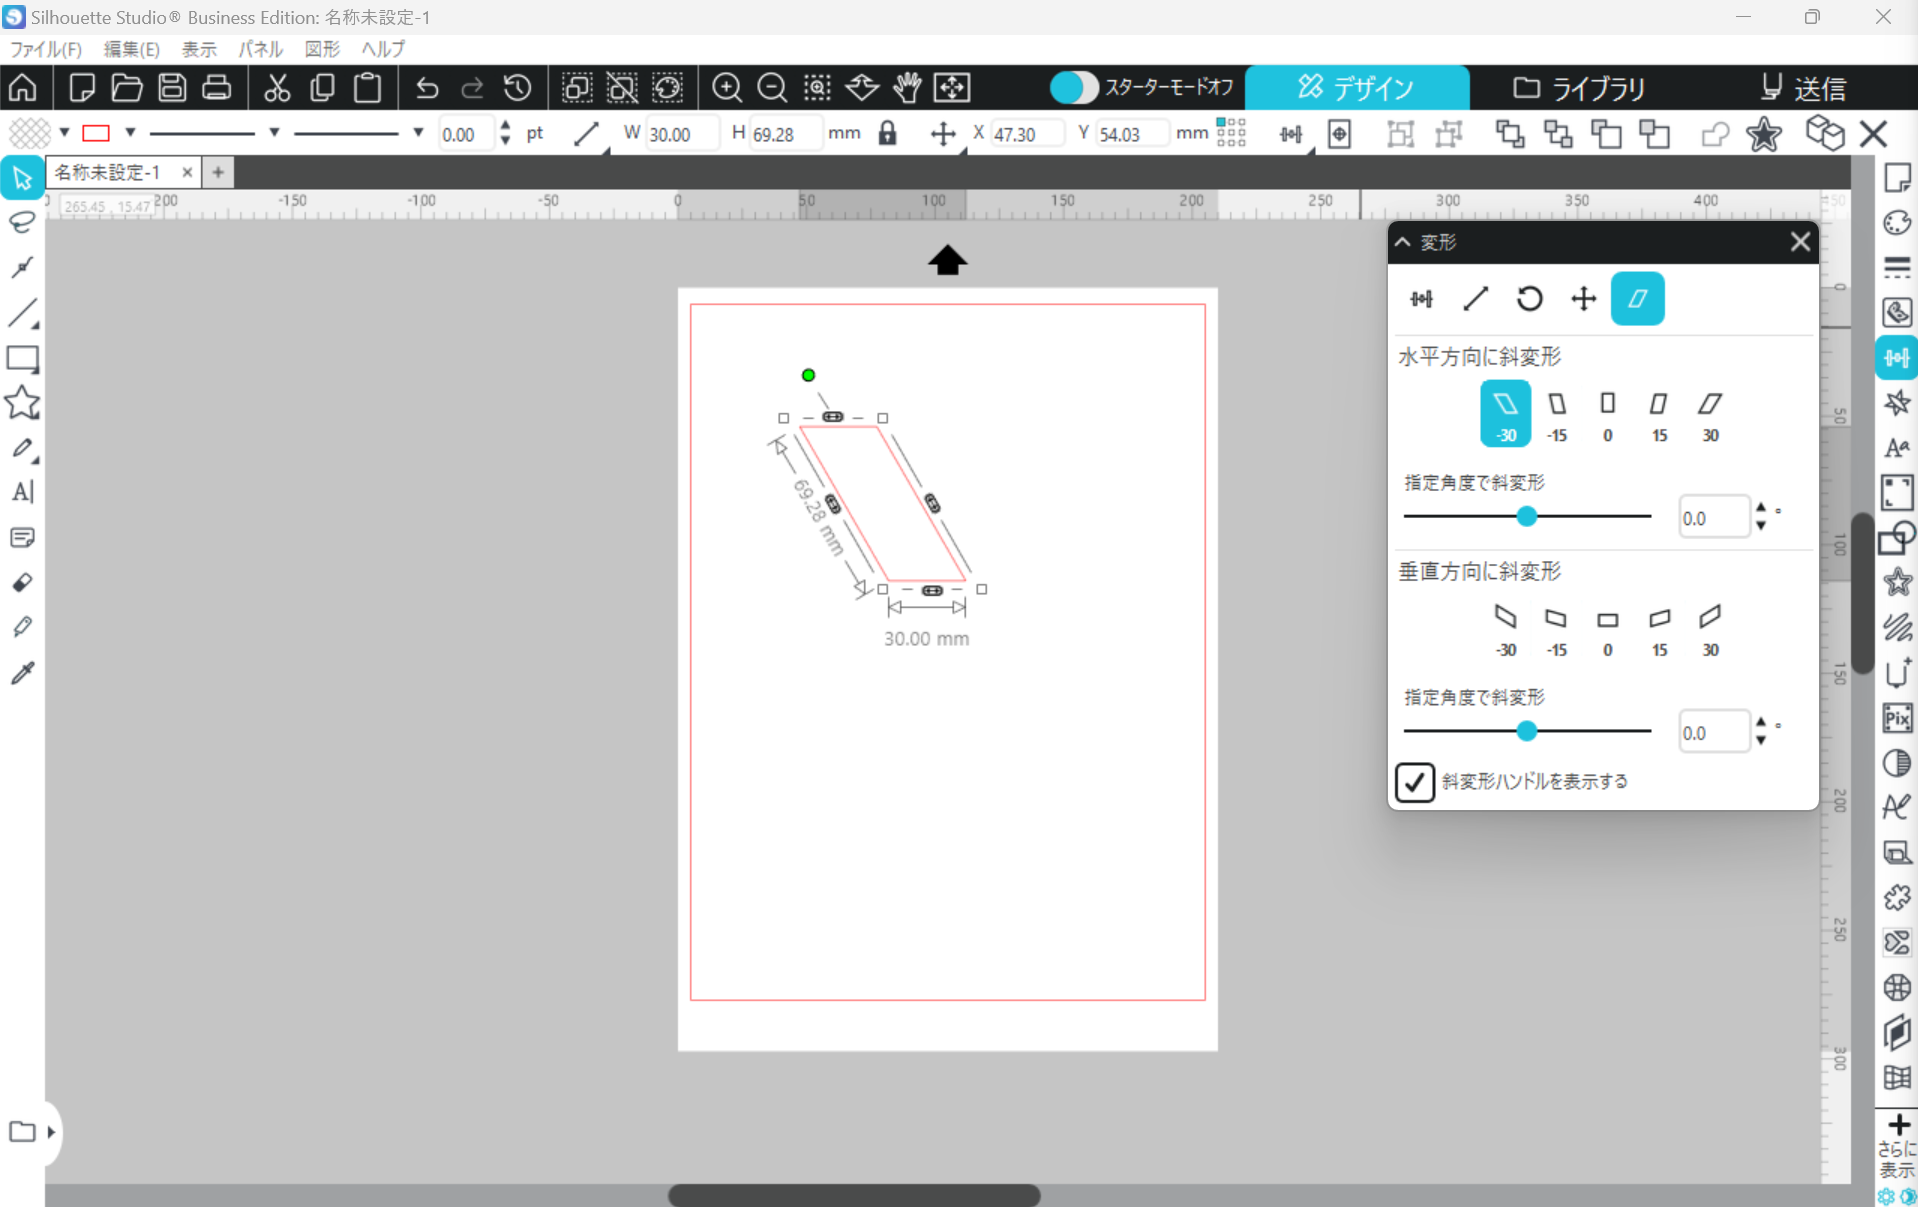Open the Page Setup panel icon

pos(1897,178)
